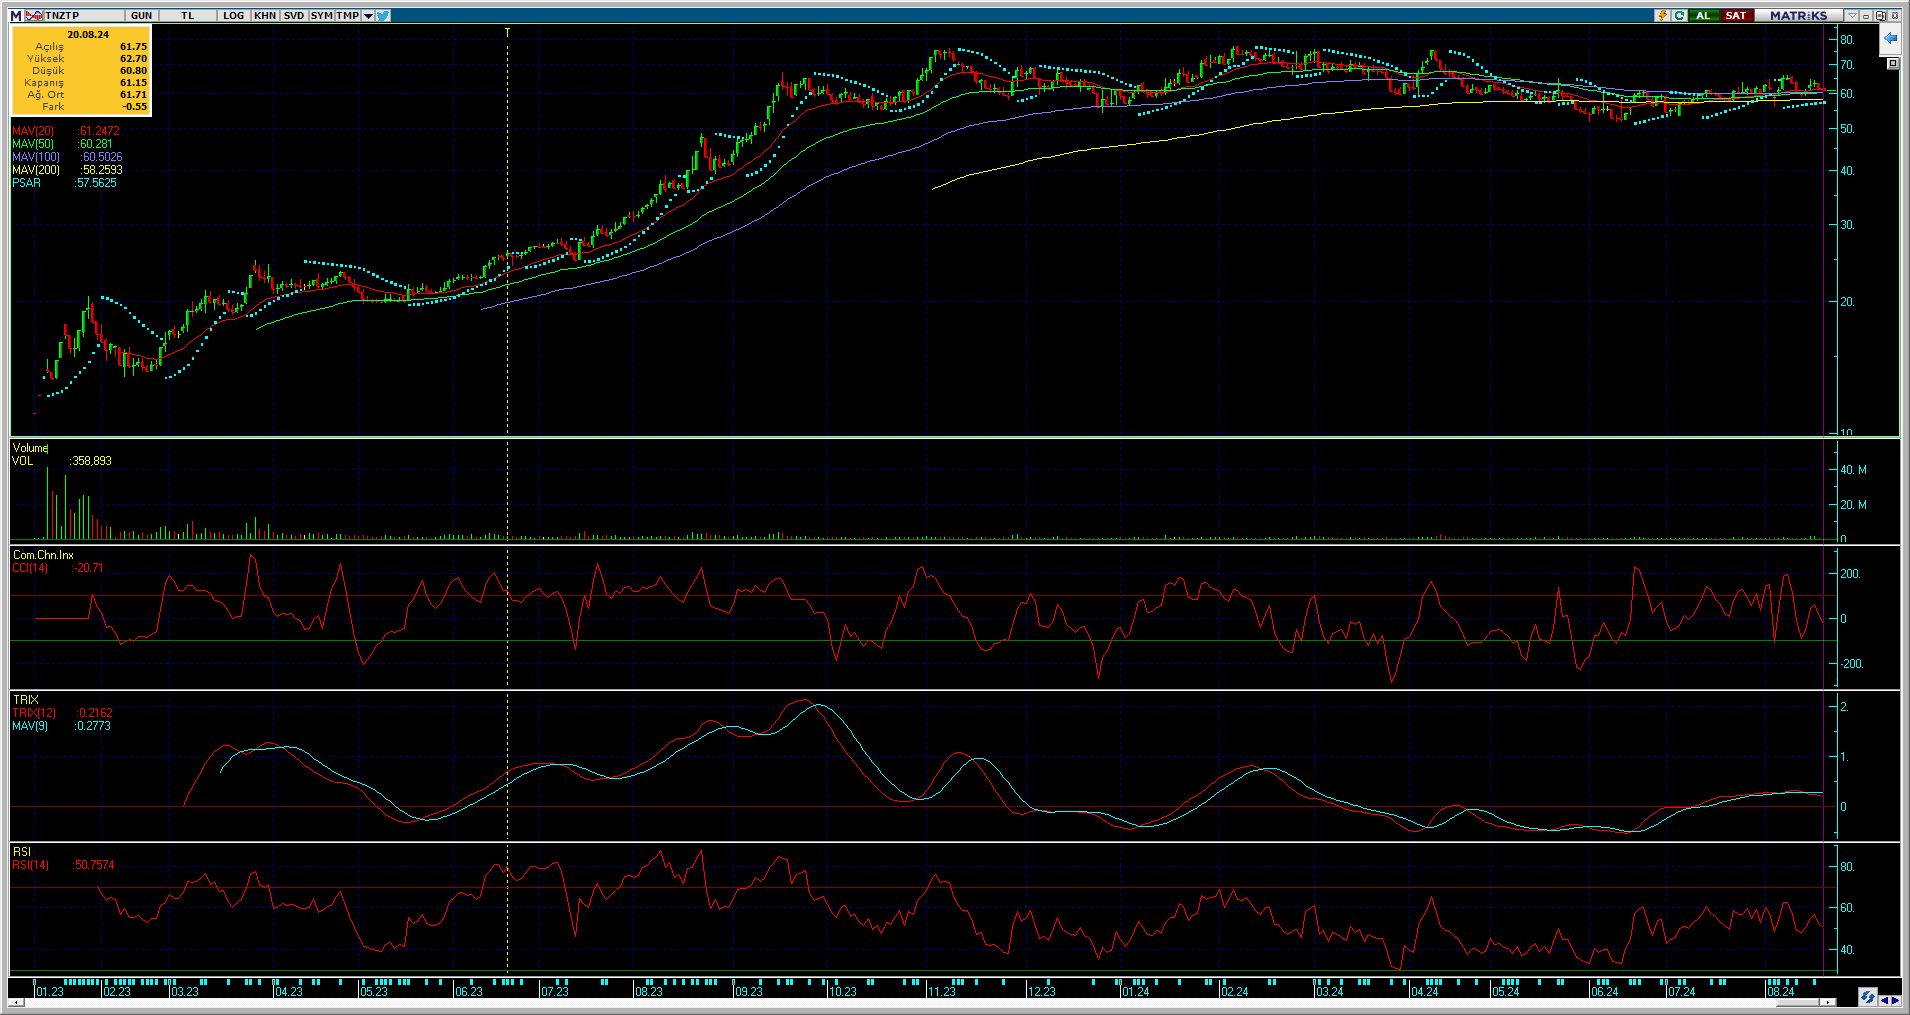
Task: Click the CCI(14) indicator label
Action: [x=30, y=568]
